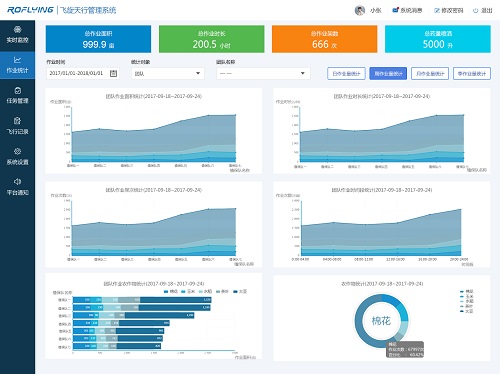Go to 飞行记录 in sidebar
The height and width of the screenshot is (374, 500).
pos(17,126)
